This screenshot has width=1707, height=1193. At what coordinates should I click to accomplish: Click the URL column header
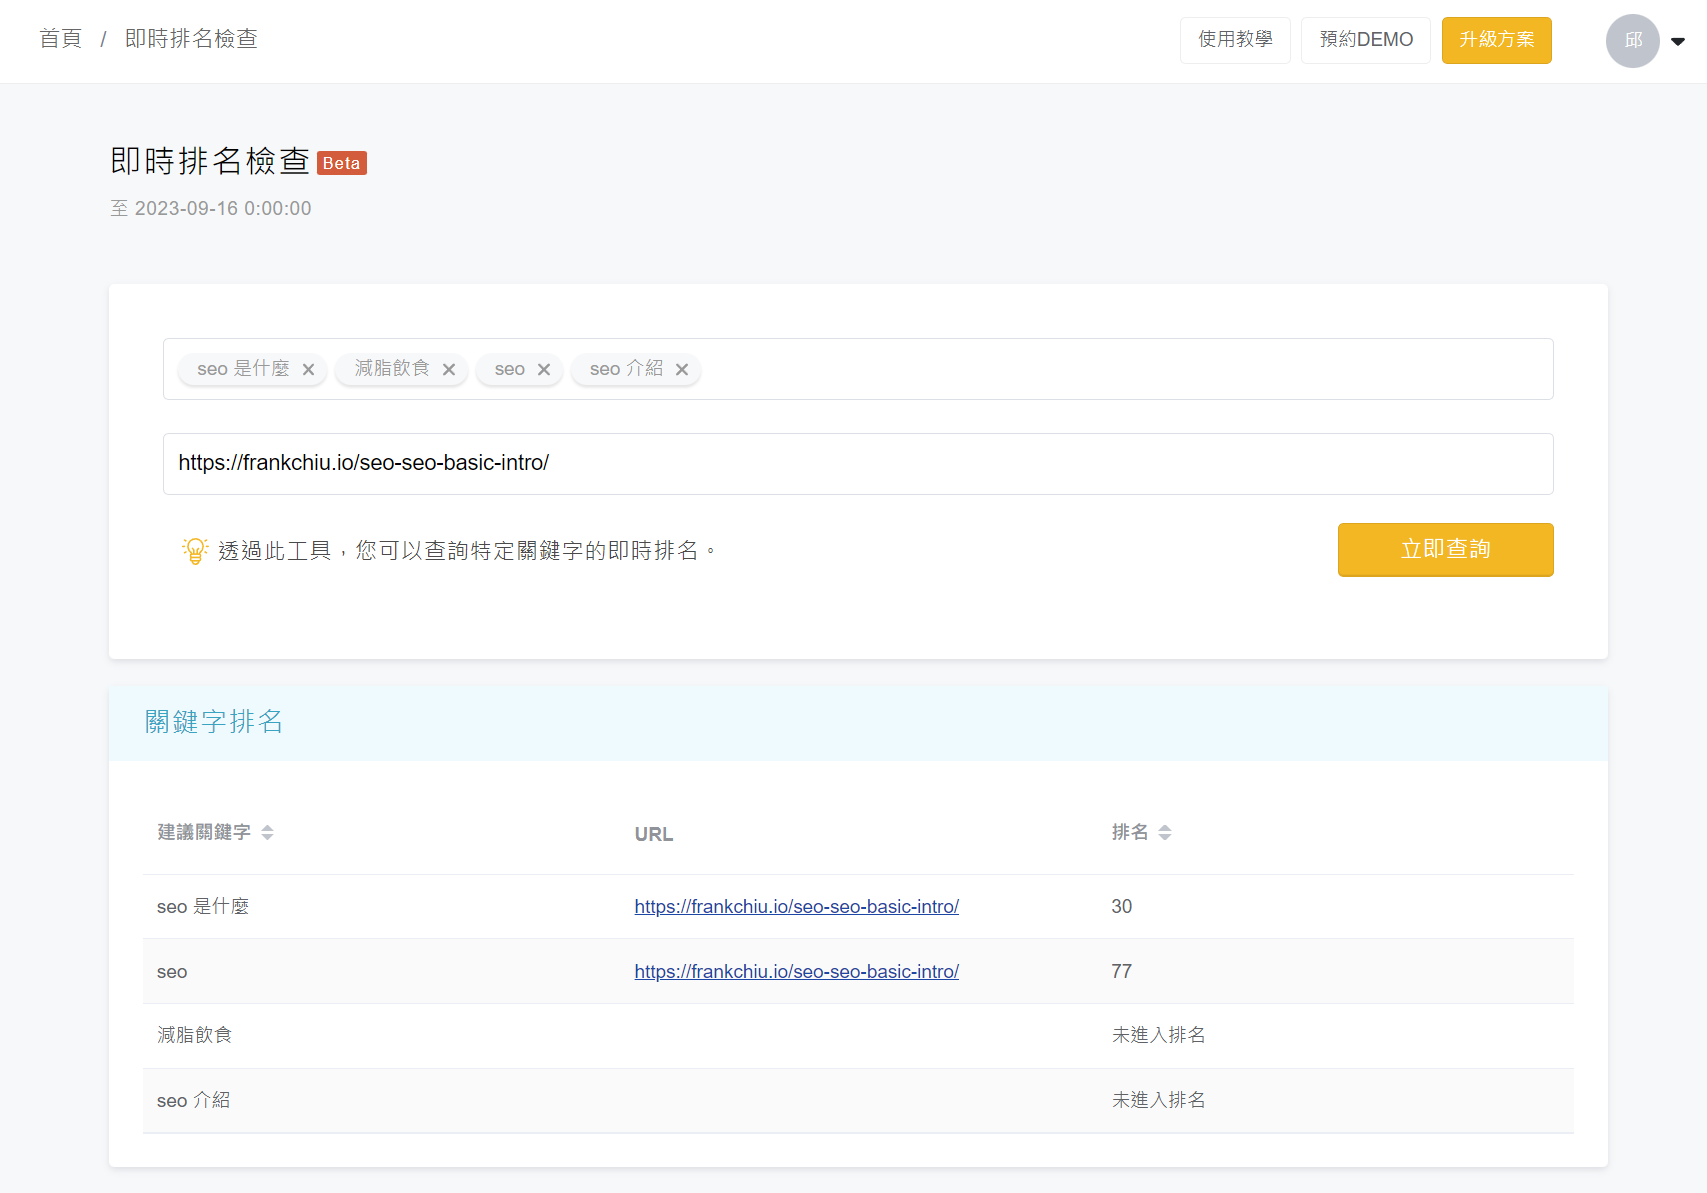pyautogui.click(x=654, y=834)
